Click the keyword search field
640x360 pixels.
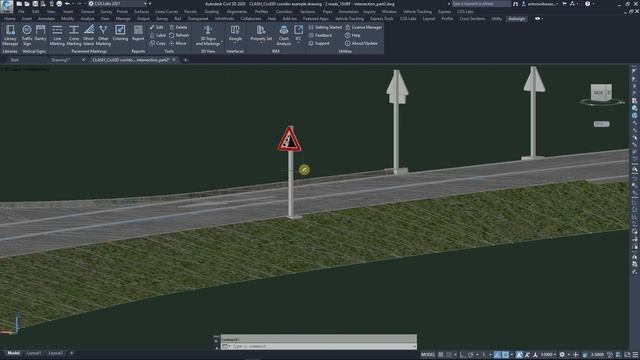coord(481,4)
